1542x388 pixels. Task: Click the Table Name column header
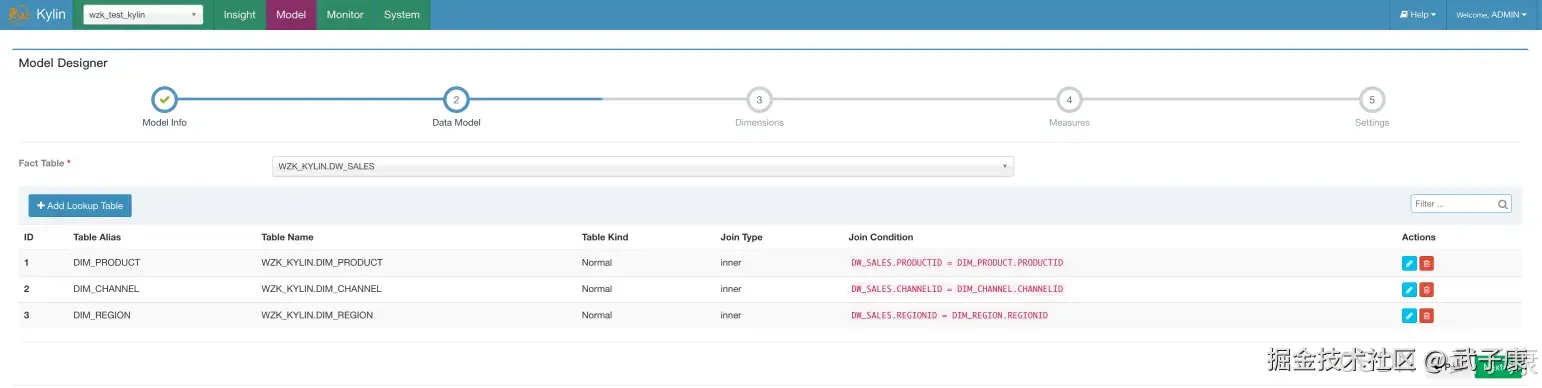click(287, 237)
